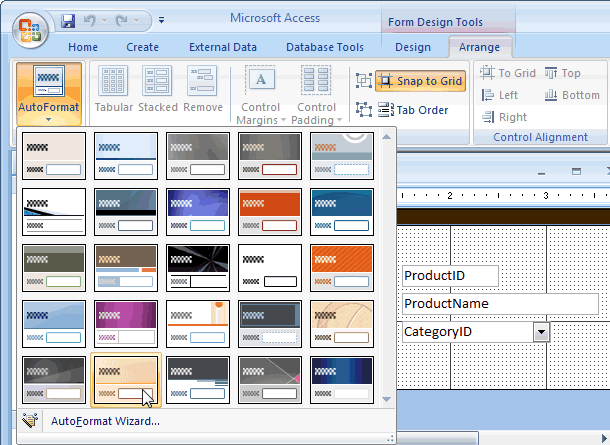Open the Database Tools tab
The image size is (610, 445).
pyautogui.click(x=325, y=47)
